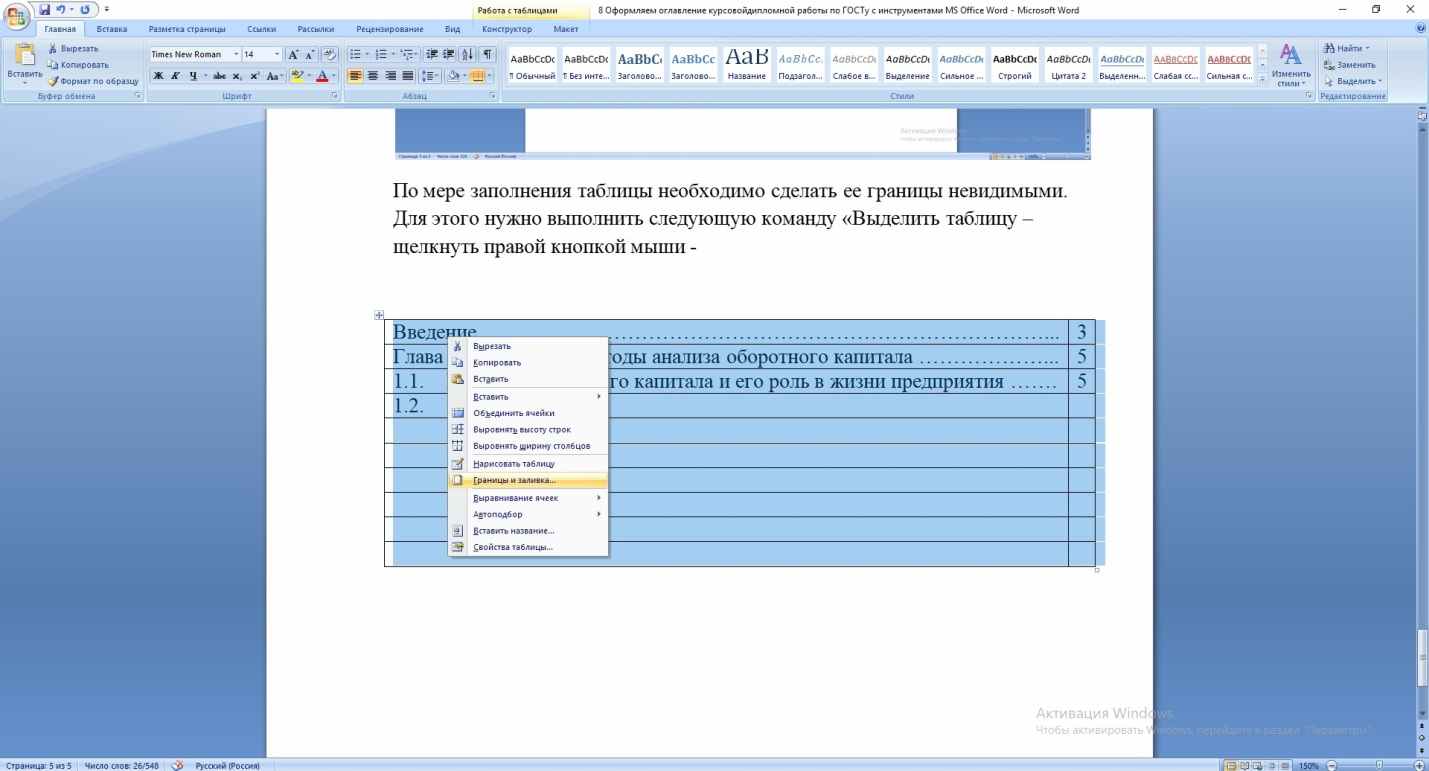1429x771 pixels.
Task: Align text left
Action: tap(355, 75)
